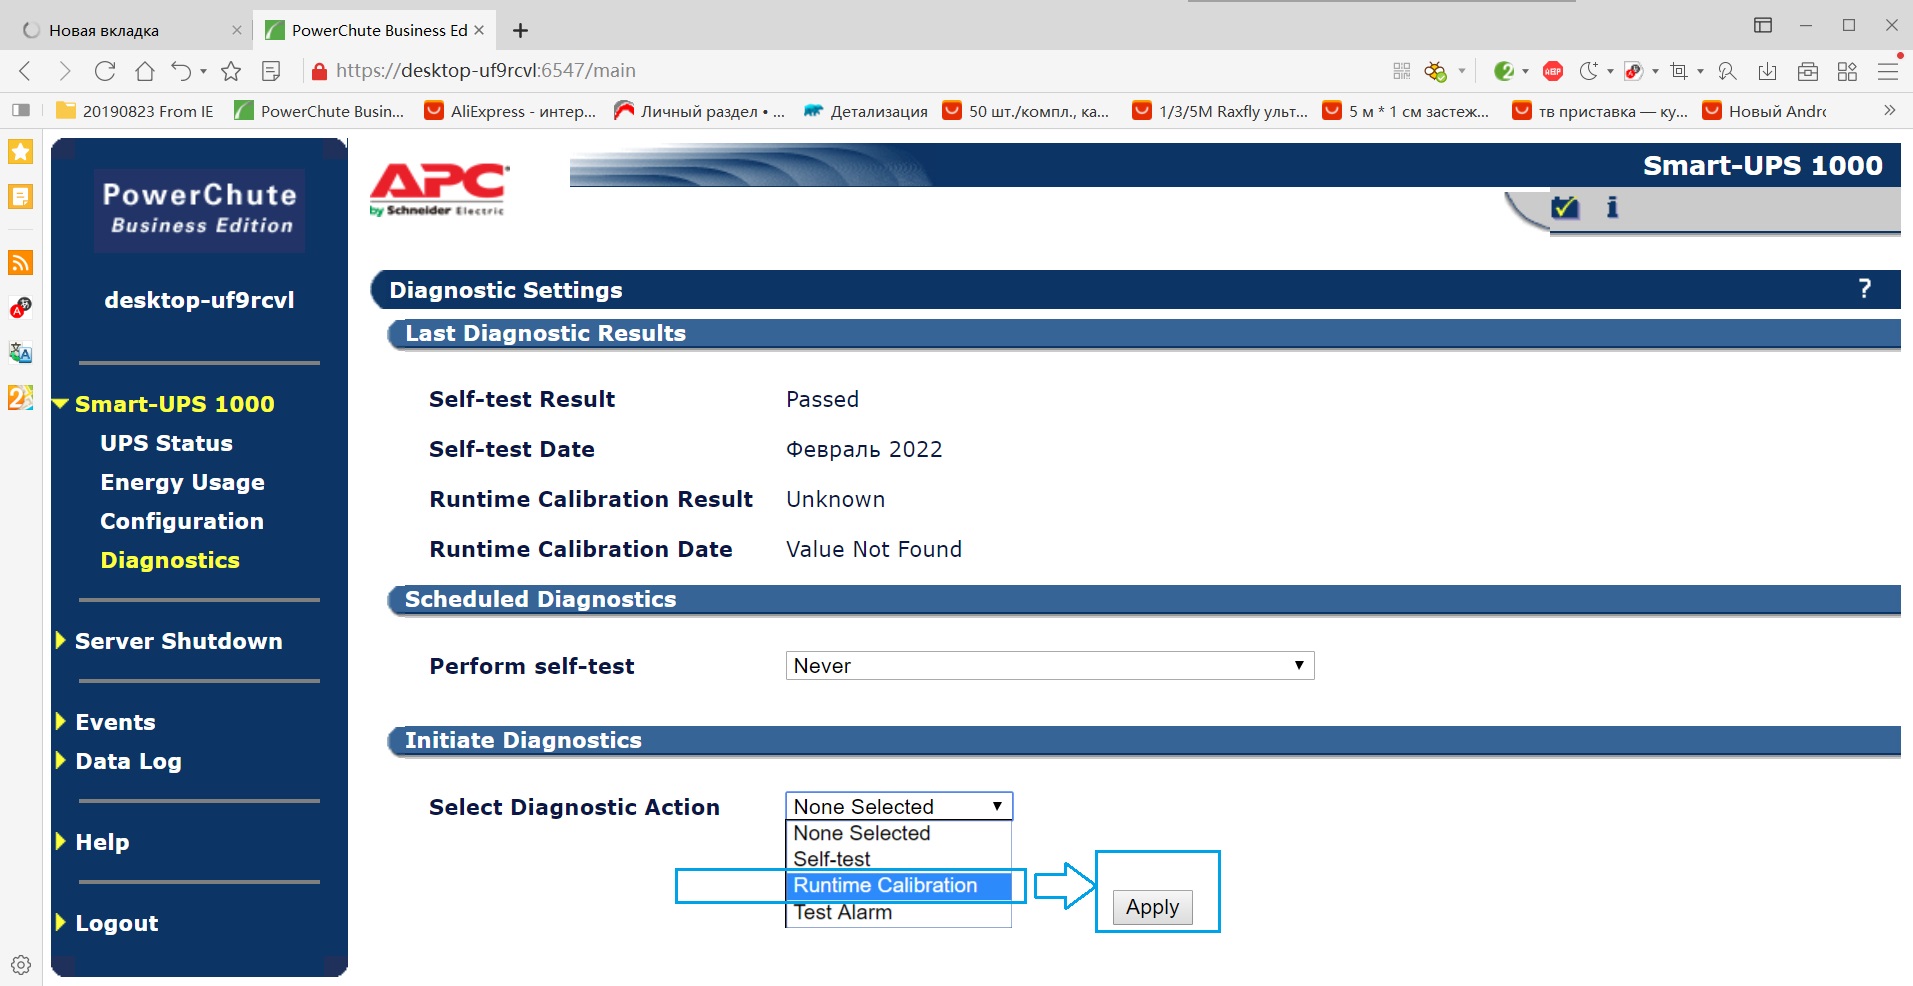Open the PowerChute Busin... bookmark

[x=319, y=111]
